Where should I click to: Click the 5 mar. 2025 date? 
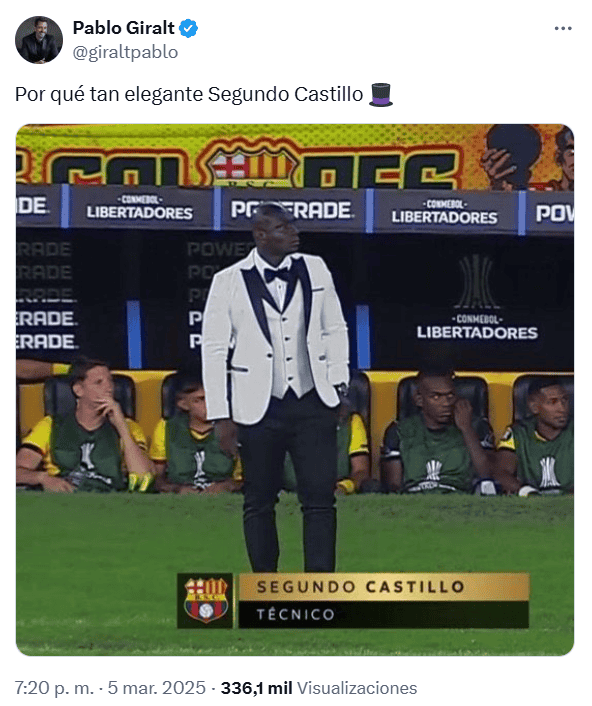[157, 688]
